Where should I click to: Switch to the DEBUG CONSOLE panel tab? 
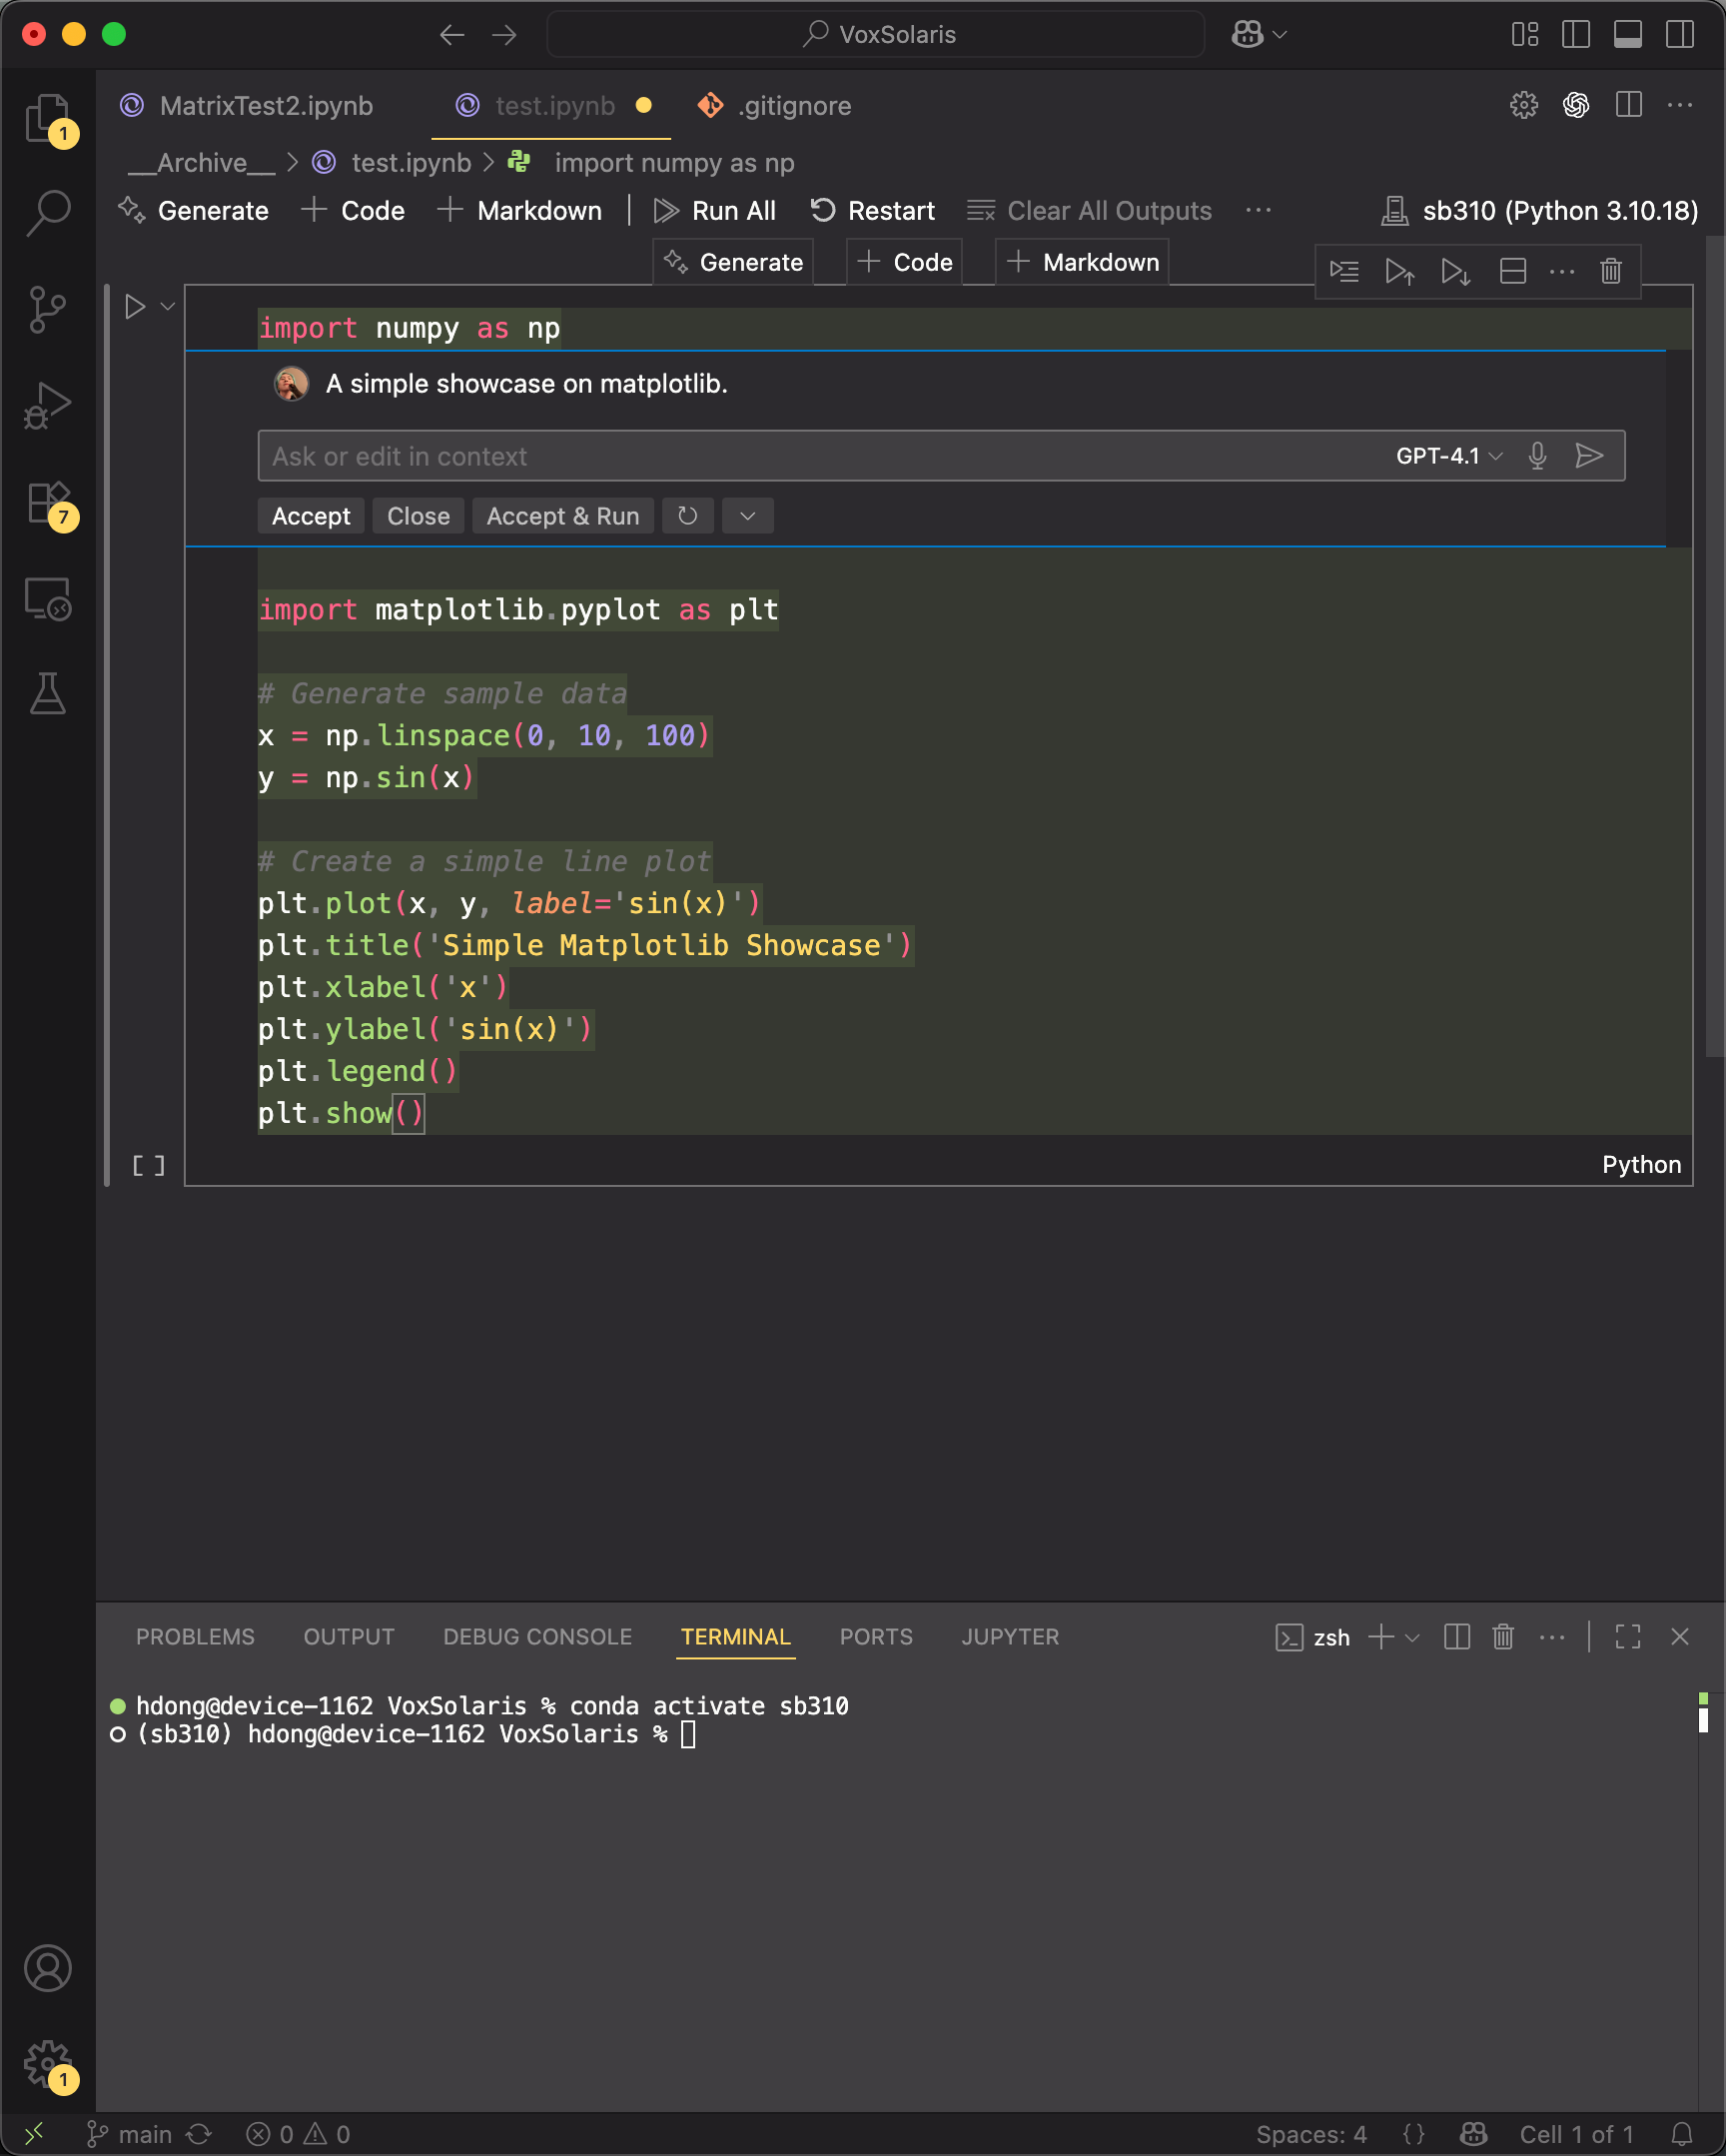pos(537,1637)
